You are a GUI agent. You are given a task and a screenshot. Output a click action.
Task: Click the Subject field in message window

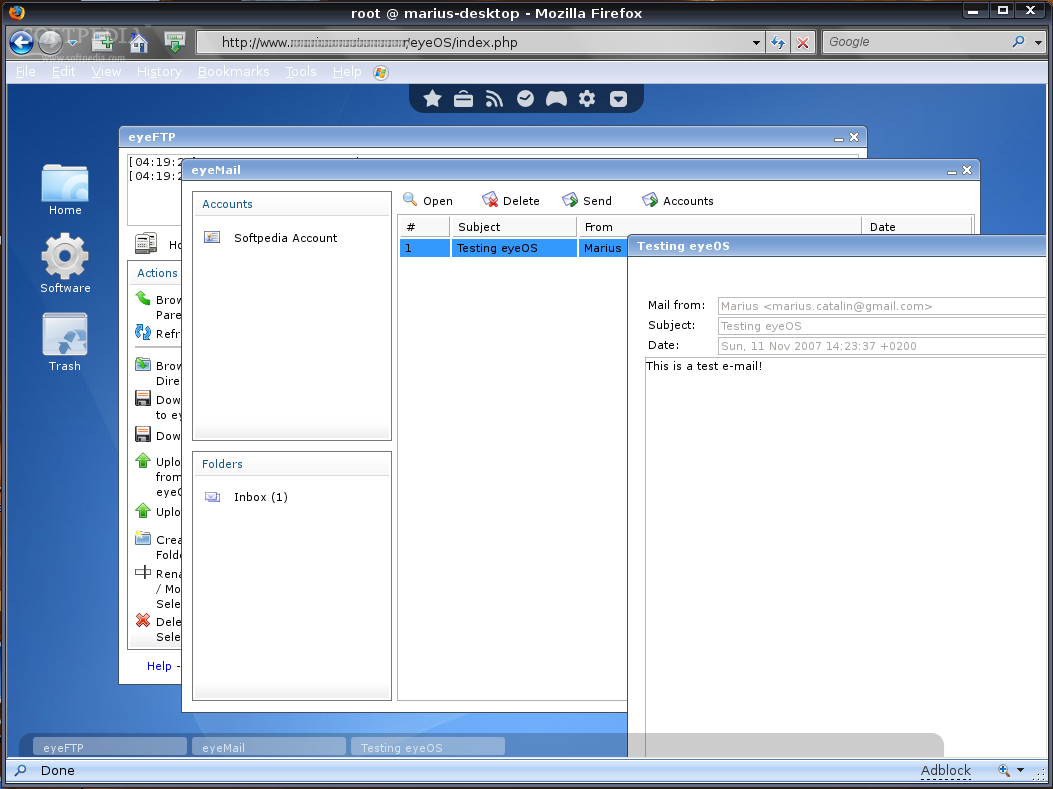[x=882, y=326]
